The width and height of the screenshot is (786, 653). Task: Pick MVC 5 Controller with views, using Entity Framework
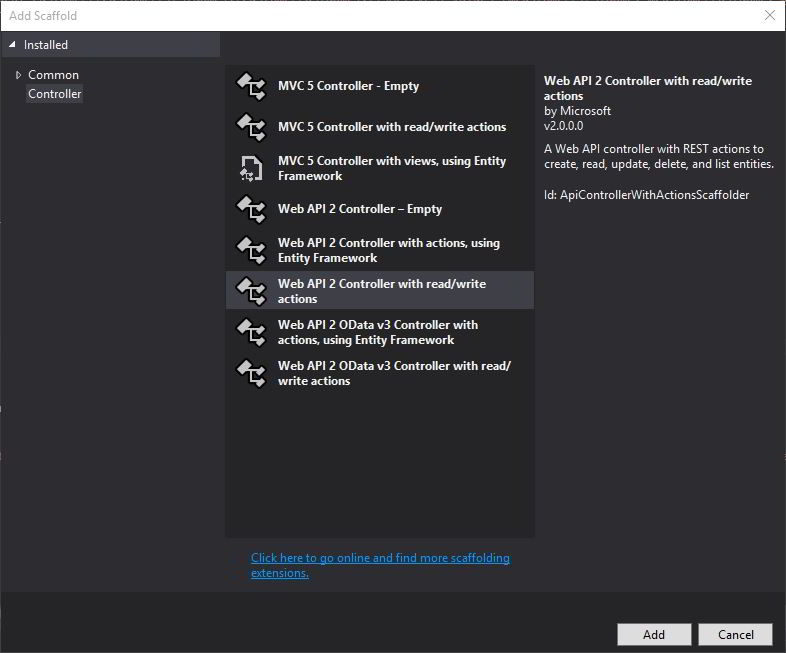tap(379, 168)
